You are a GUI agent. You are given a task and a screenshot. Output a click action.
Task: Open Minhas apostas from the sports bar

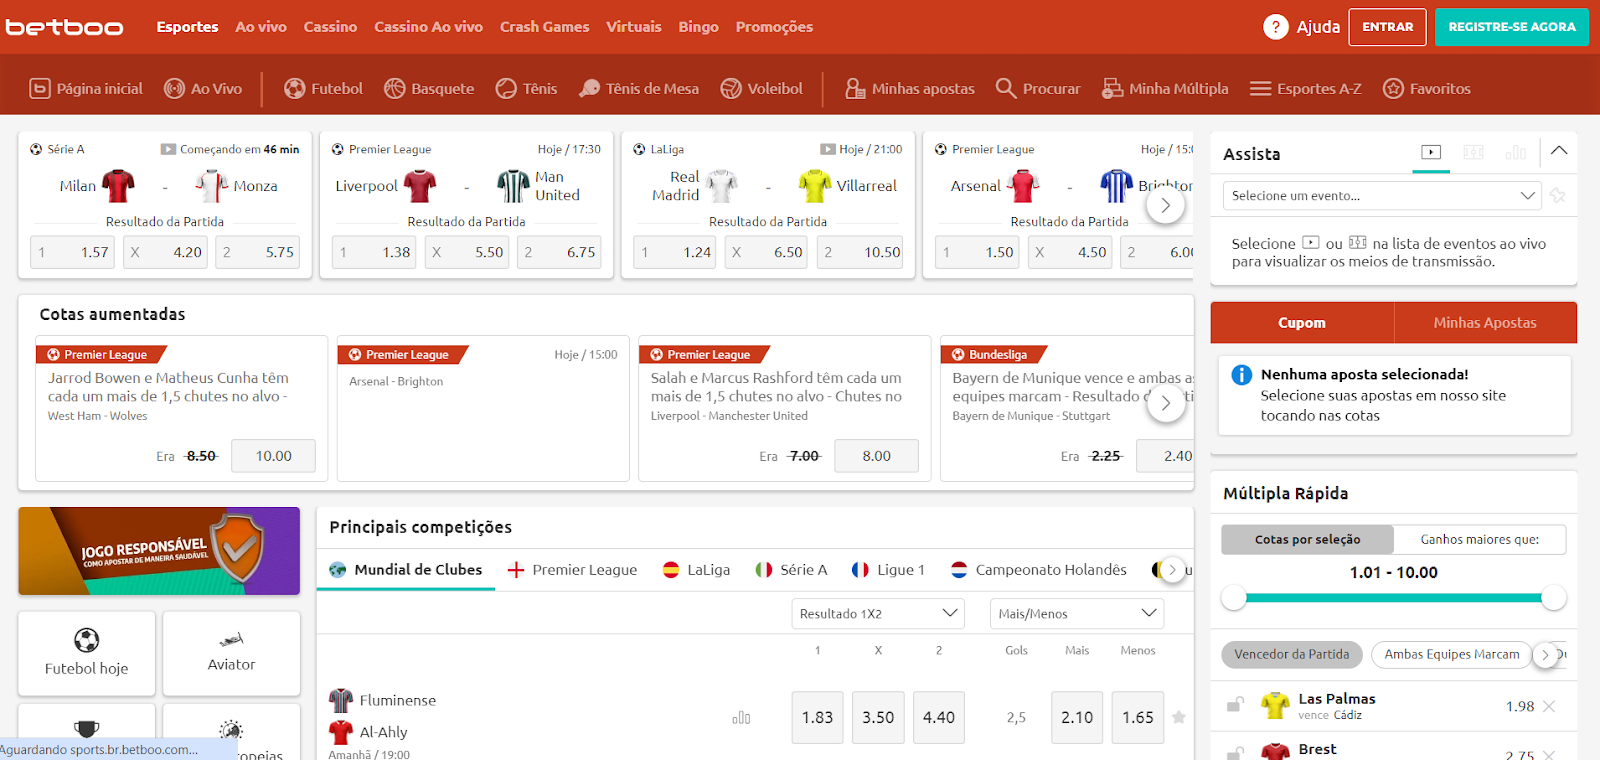[x=909, y=89]
